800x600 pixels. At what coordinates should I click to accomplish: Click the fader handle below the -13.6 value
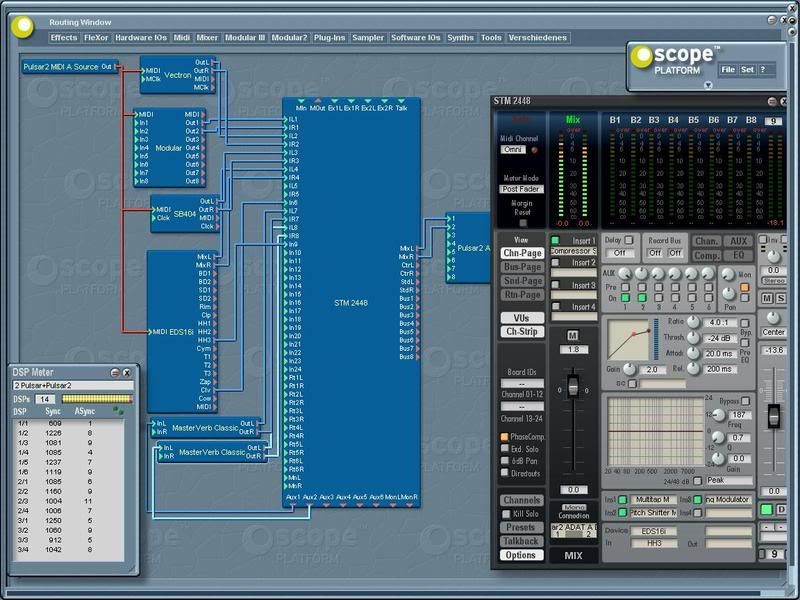coord(774,416)
